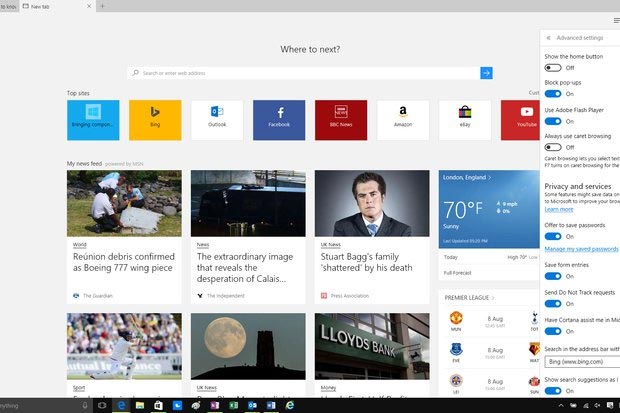Open the Stuart Bagg article photo
The image size is (620, 413).
[372, 203]
